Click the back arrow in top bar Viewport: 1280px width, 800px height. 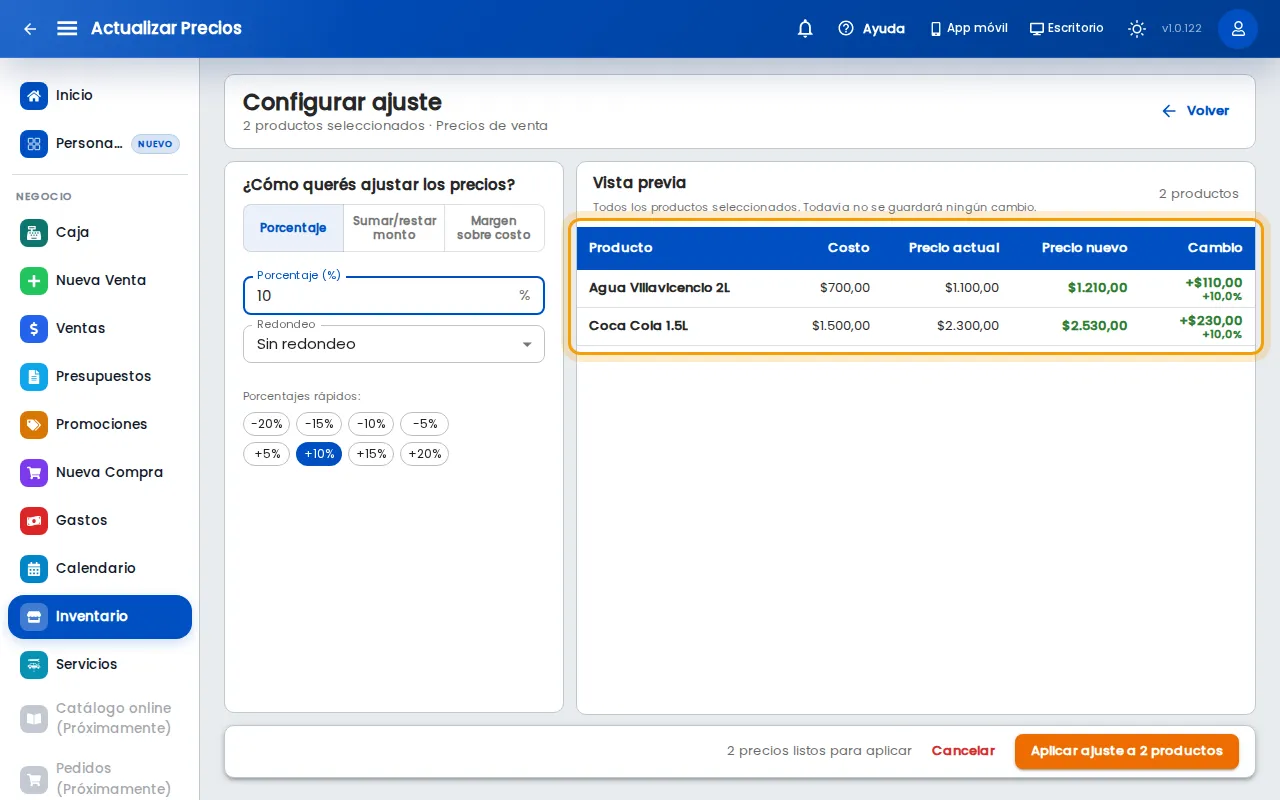click(x=30, y=29)
